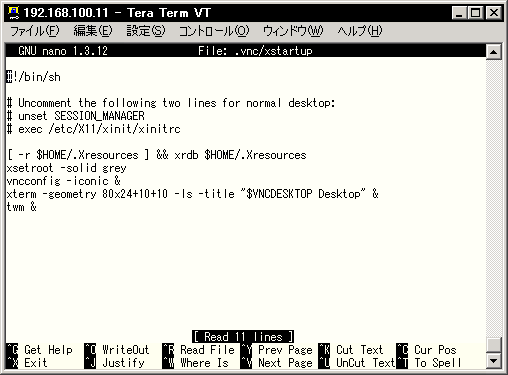
Task: Click the scrollbar up arrow
Action: [493, 52]
